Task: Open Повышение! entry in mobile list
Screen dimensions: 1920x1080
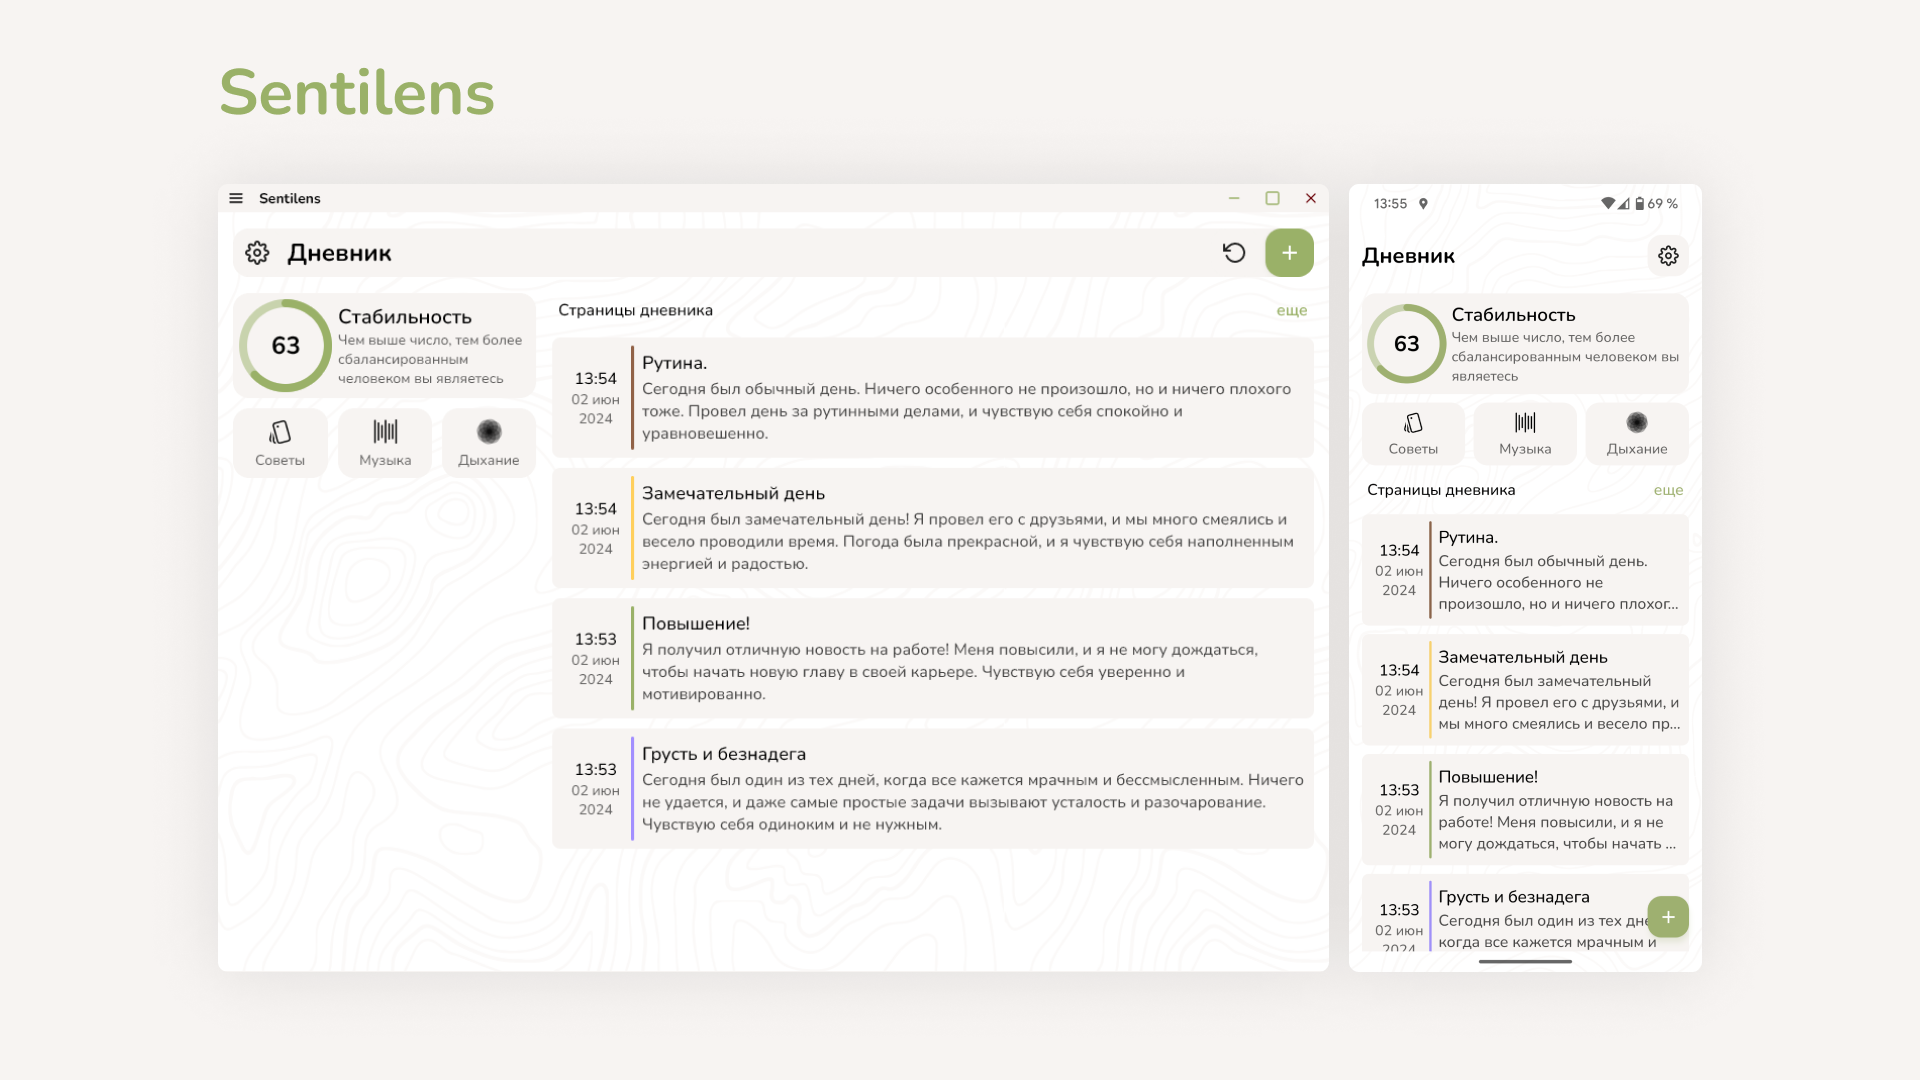Action: (1525, 810)
